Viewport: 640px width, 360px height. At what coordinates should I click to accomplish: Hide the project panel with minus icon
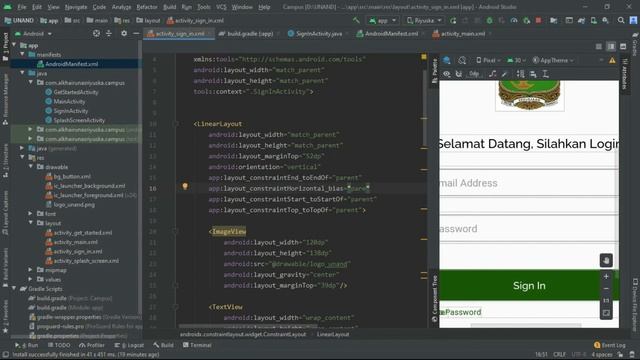[136, 33]
